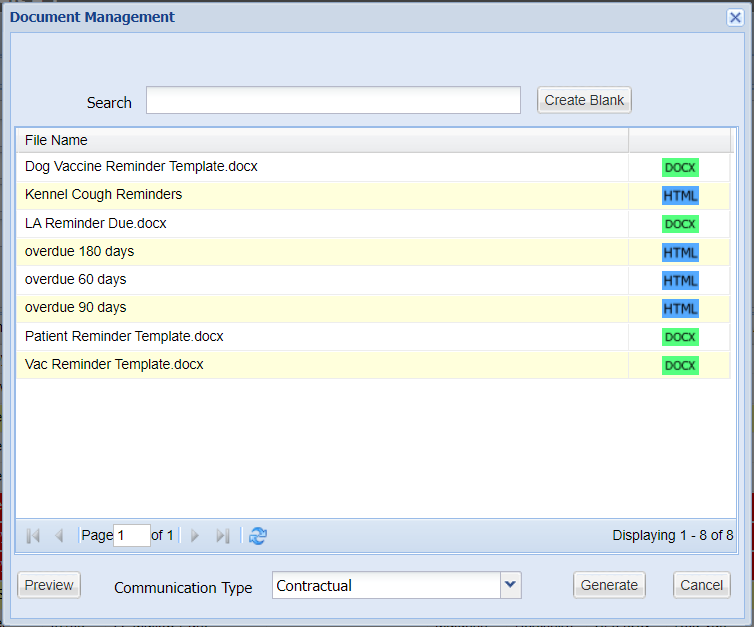Go to next page using pager arrow
The height and width of the screenshot is (627, 754).
(195, 536)
